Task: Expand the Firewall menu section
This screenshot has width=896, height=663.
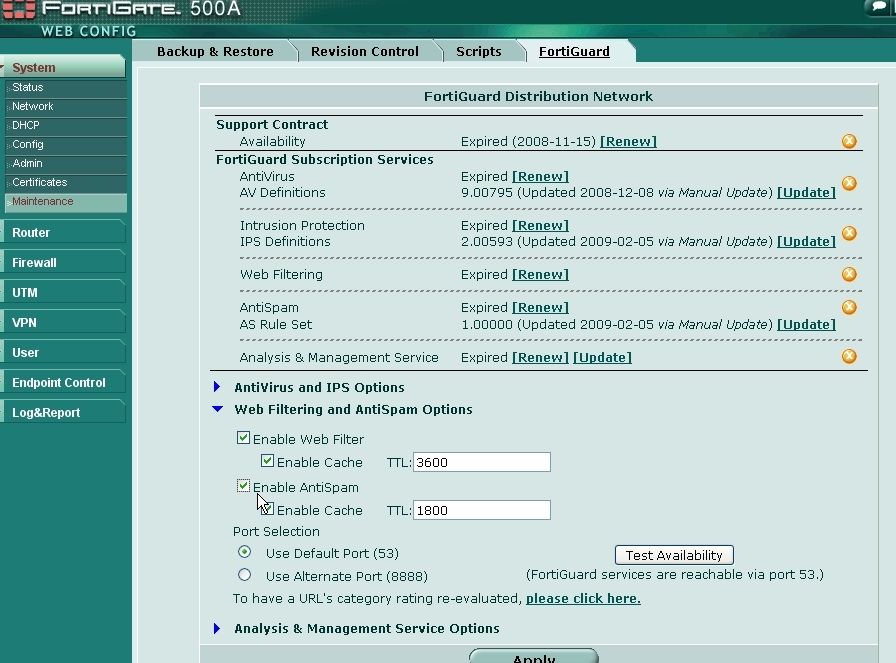Action: pos(63,263)
